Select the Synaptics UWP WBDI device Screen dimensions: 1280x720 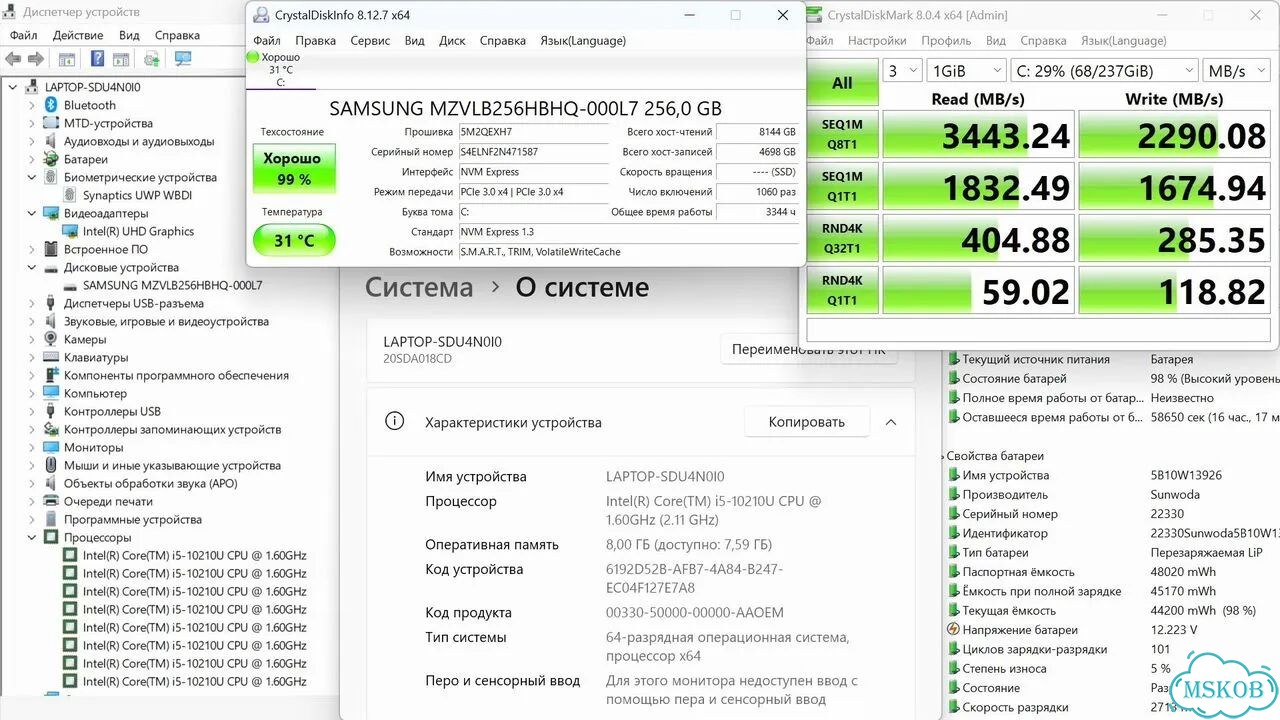[137, 195]
